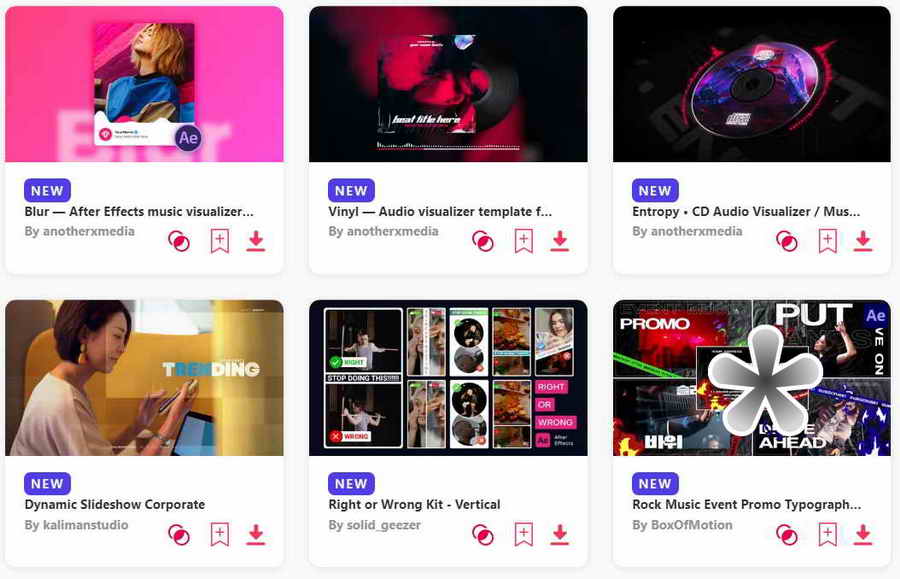Download Rock Music Event Promo Typography

863,534
